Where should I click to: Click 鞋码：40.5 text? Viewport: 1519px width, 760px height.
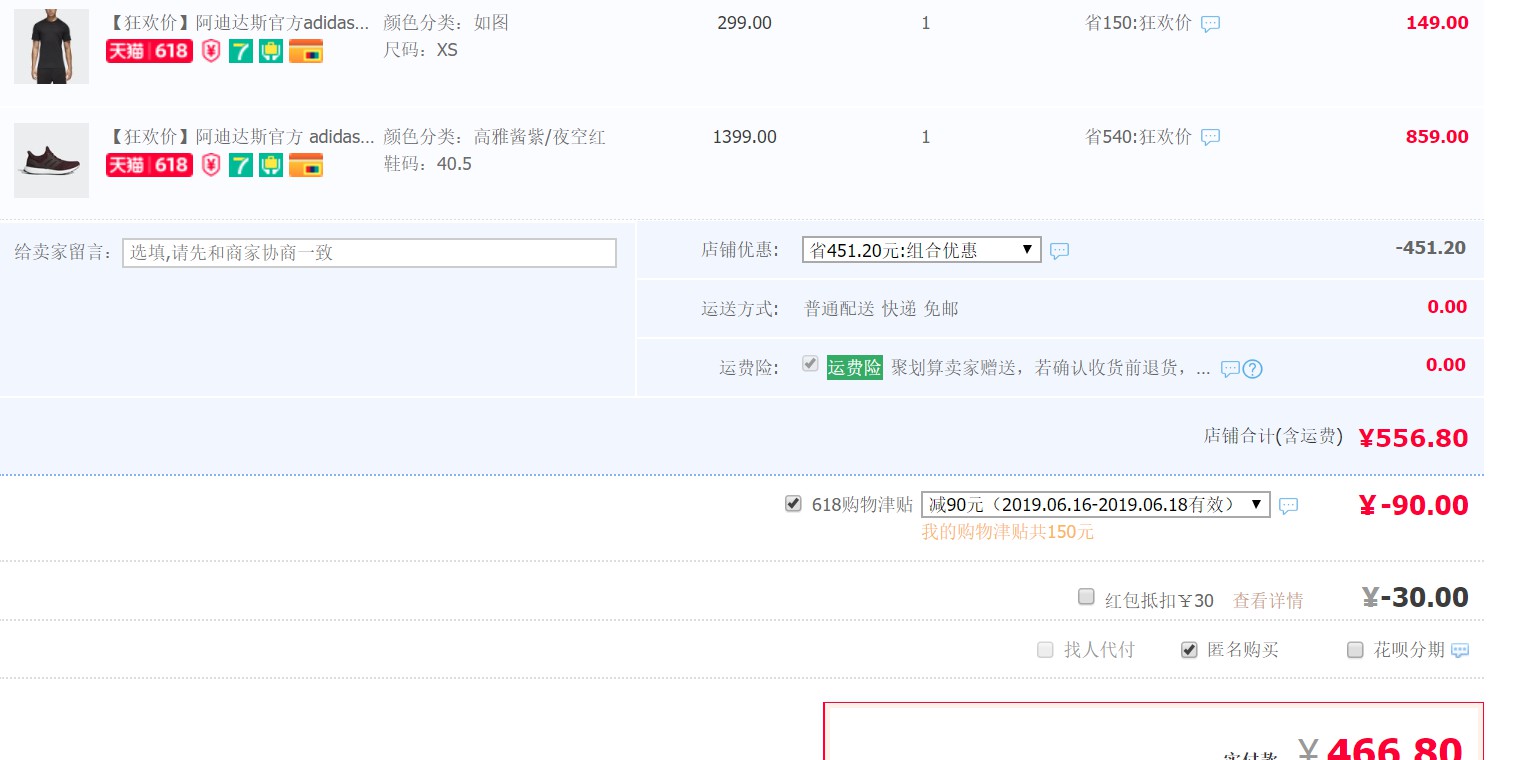[x=428, y=163]
